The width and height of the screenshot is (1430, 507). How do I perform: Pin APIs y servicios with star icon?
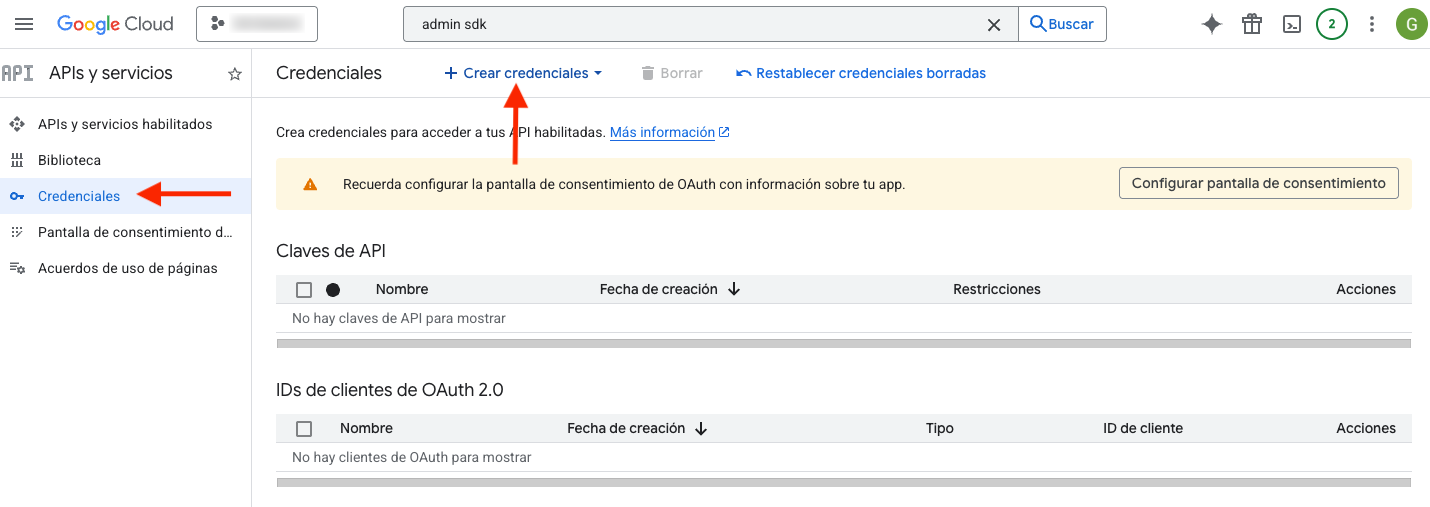coord(235,74)
